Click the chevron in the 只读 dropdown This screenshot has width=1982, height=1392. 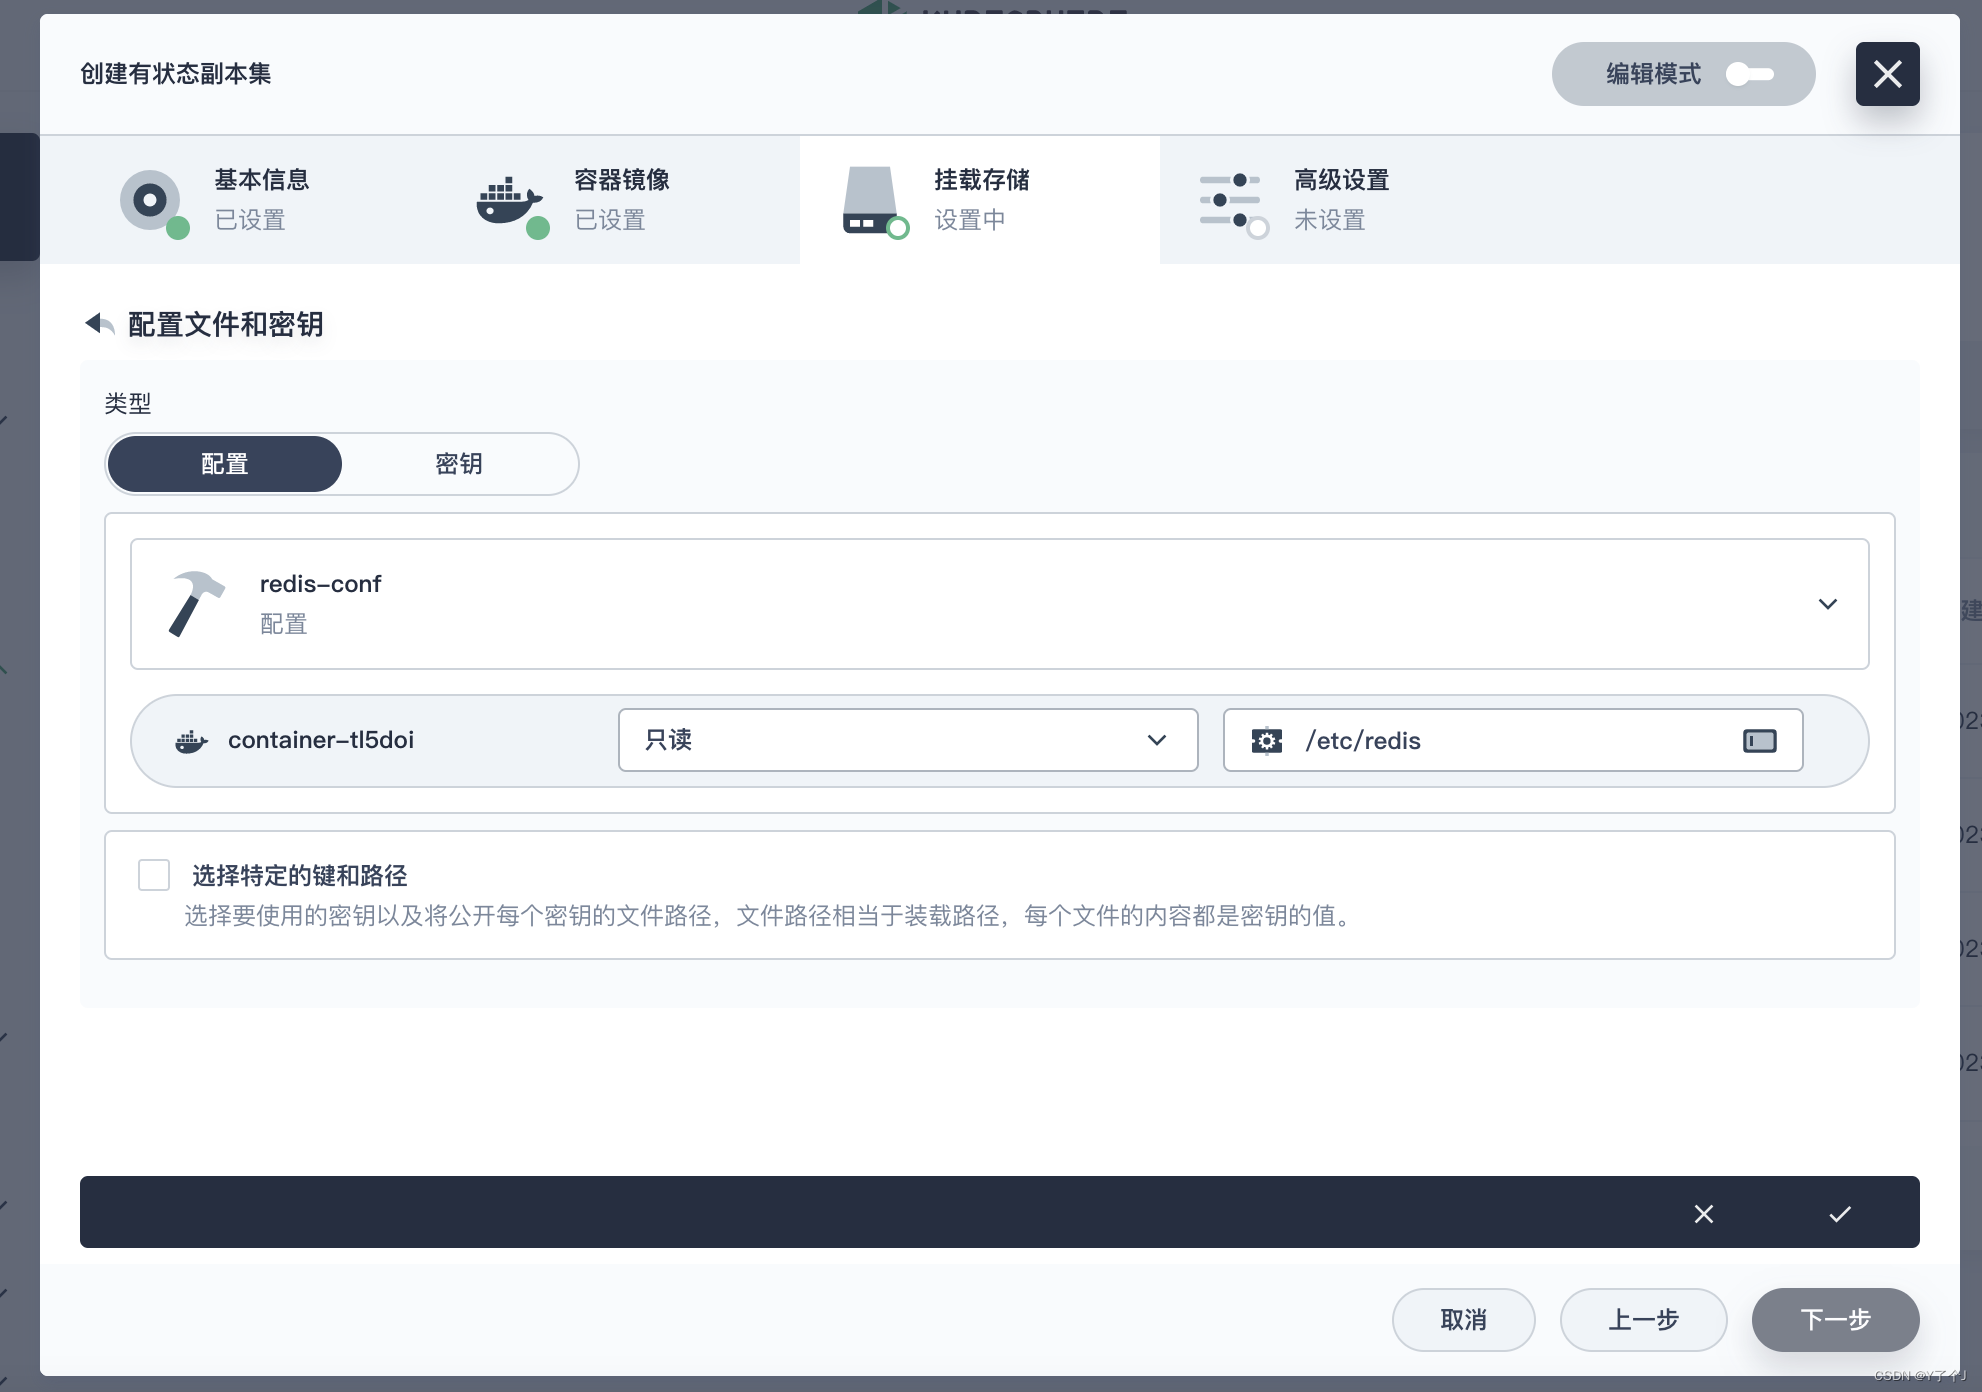[1157, 740]
